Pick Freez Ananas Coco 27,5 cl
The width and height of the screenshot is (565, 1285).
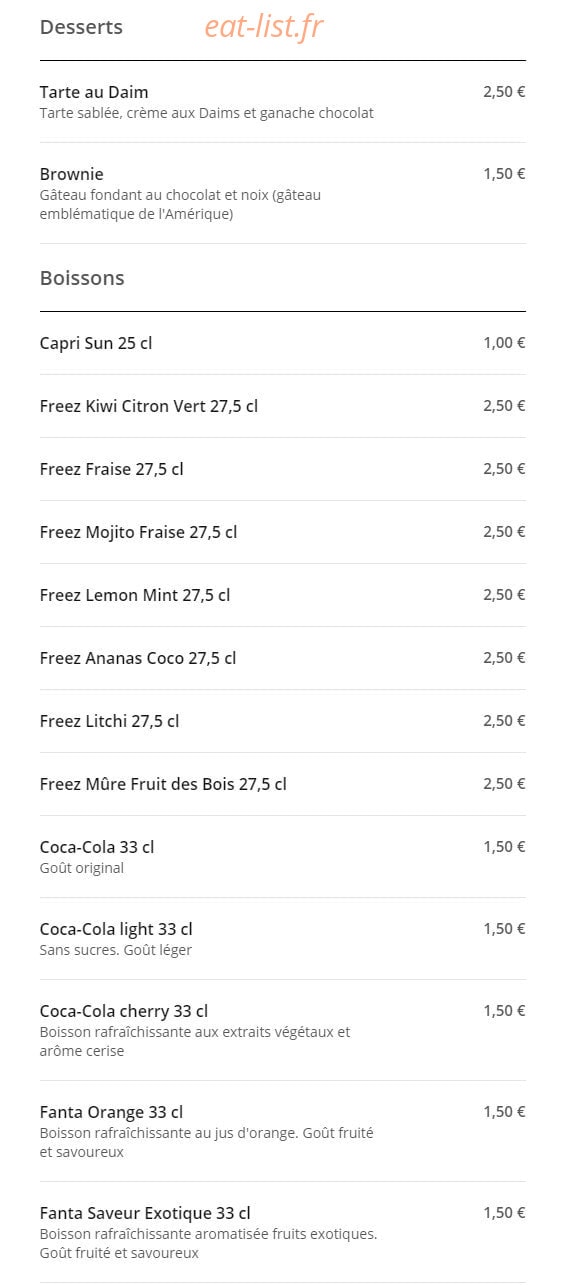282,658
